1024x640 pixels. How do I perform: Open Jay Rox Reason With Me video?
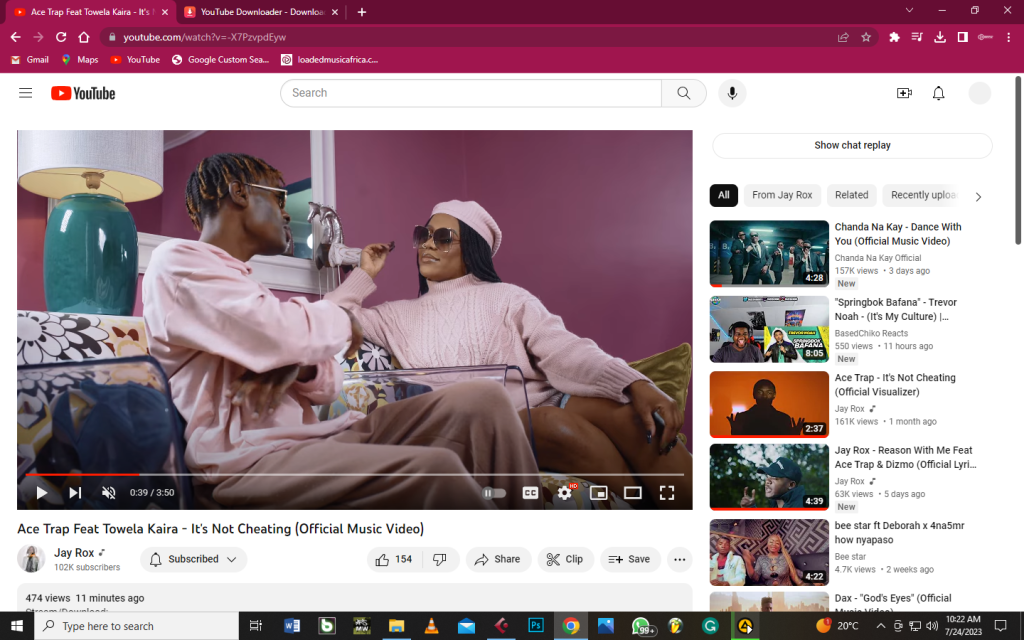905,457
